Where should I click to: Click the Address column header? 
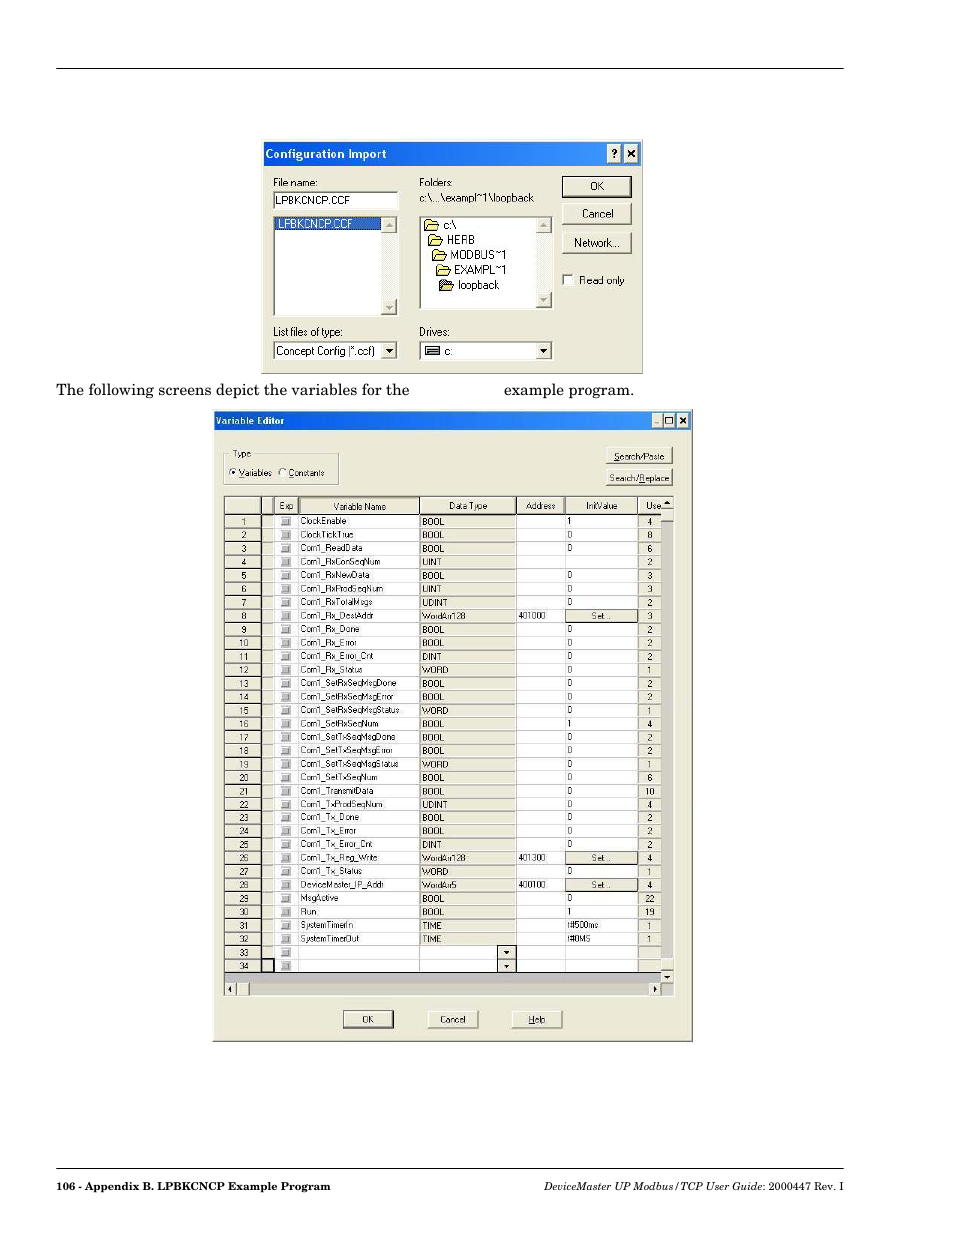point(541,506)
